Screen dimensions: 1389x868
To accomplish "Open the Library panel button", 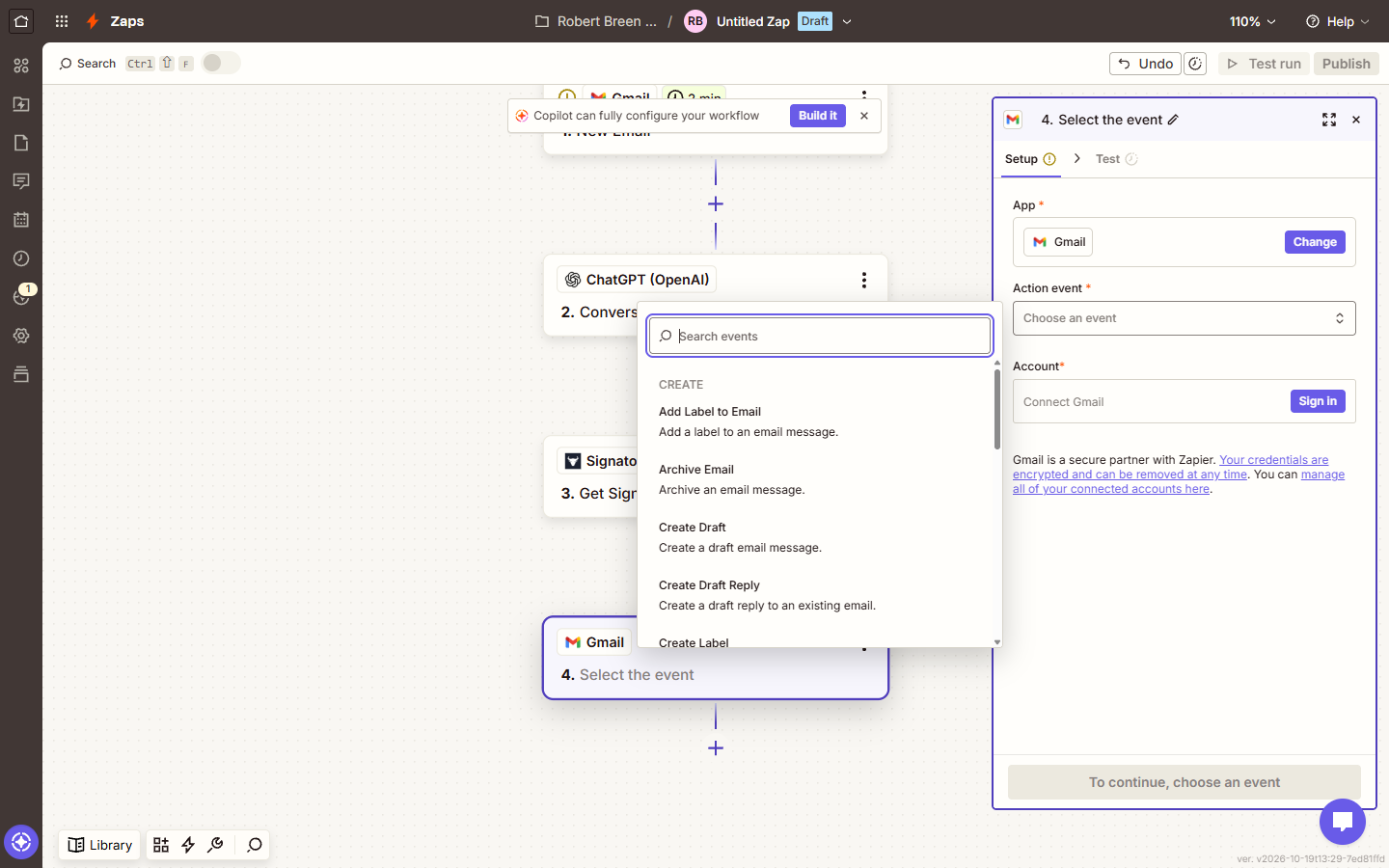I will pos(99,845).
